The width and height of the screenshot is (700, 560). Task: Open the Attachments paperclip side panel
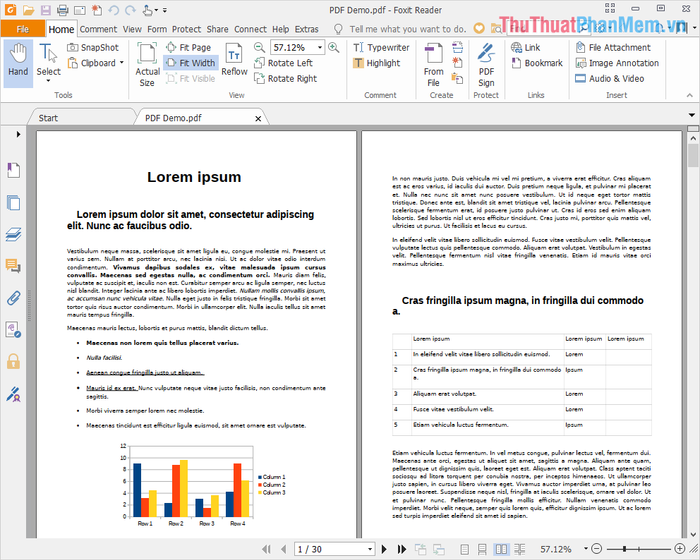point(13,297)
